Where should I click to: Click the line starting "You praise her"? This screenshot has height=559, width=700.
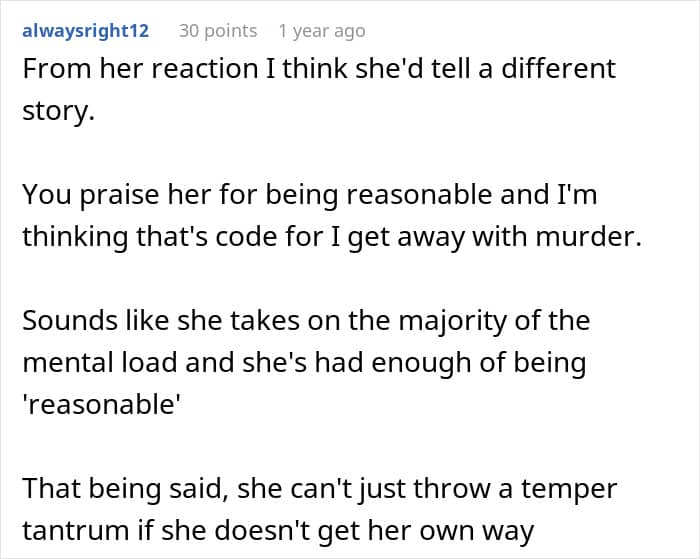tap(309, 195)
